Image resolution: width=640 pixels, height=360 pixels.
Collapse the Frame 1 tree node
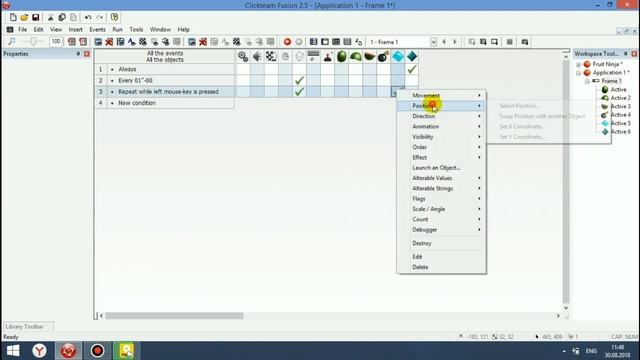click(x=587, y=81)
